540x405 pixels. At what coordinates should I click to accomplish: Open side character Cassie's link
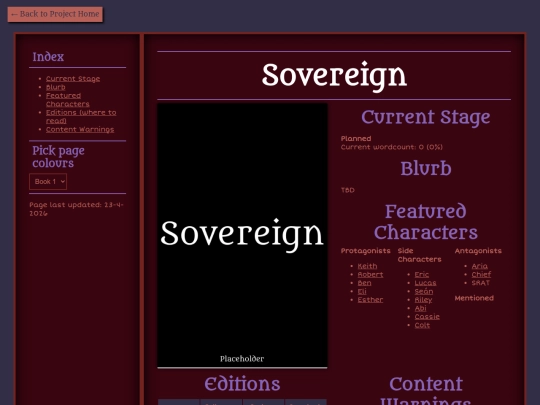pyautogui.click(x=427, y=316)
